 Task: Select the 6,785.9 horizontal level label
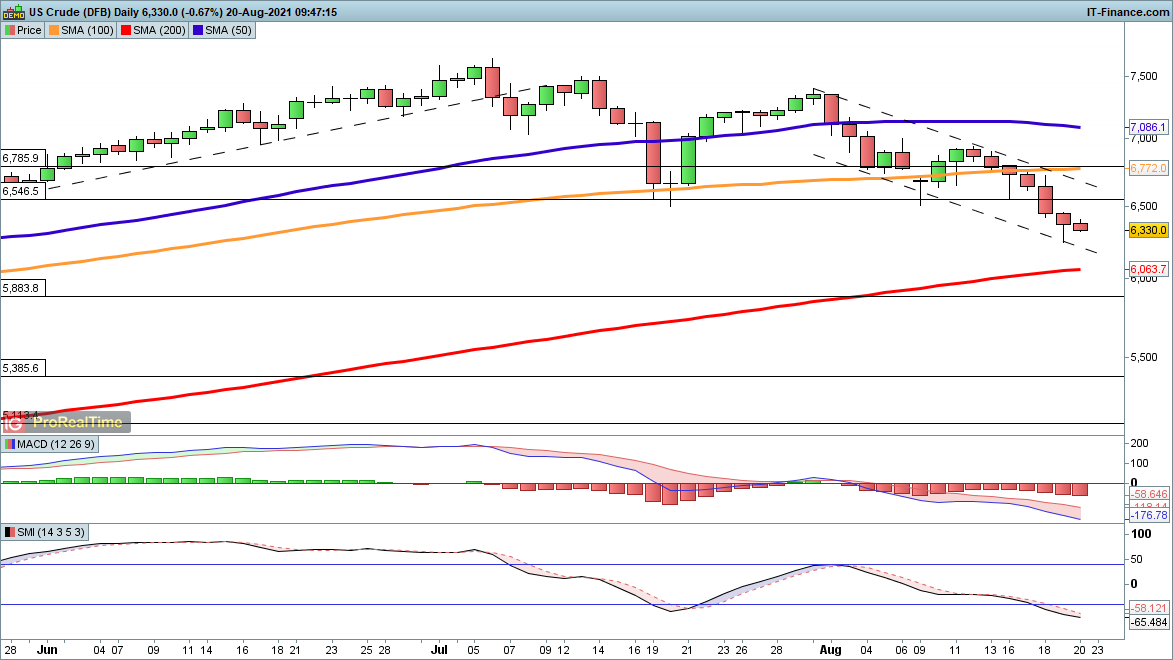pos(21,158)
